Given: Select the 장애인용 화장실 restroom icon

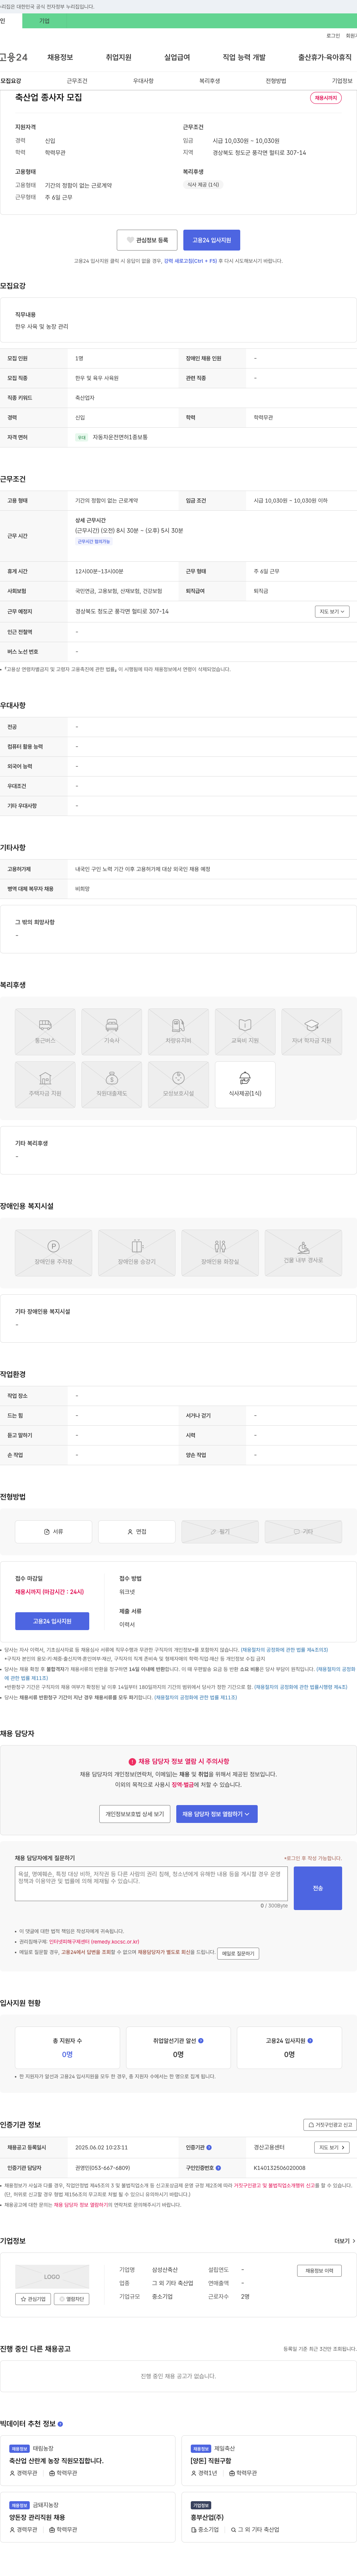Looking at the screenshot, I should point(220,1253).
